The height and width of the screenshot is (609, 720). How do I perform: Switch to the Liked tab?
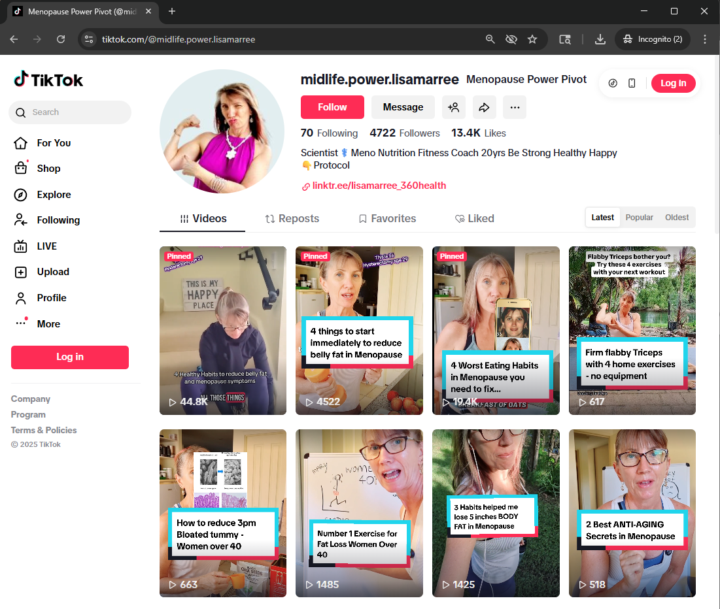(474, 219)
